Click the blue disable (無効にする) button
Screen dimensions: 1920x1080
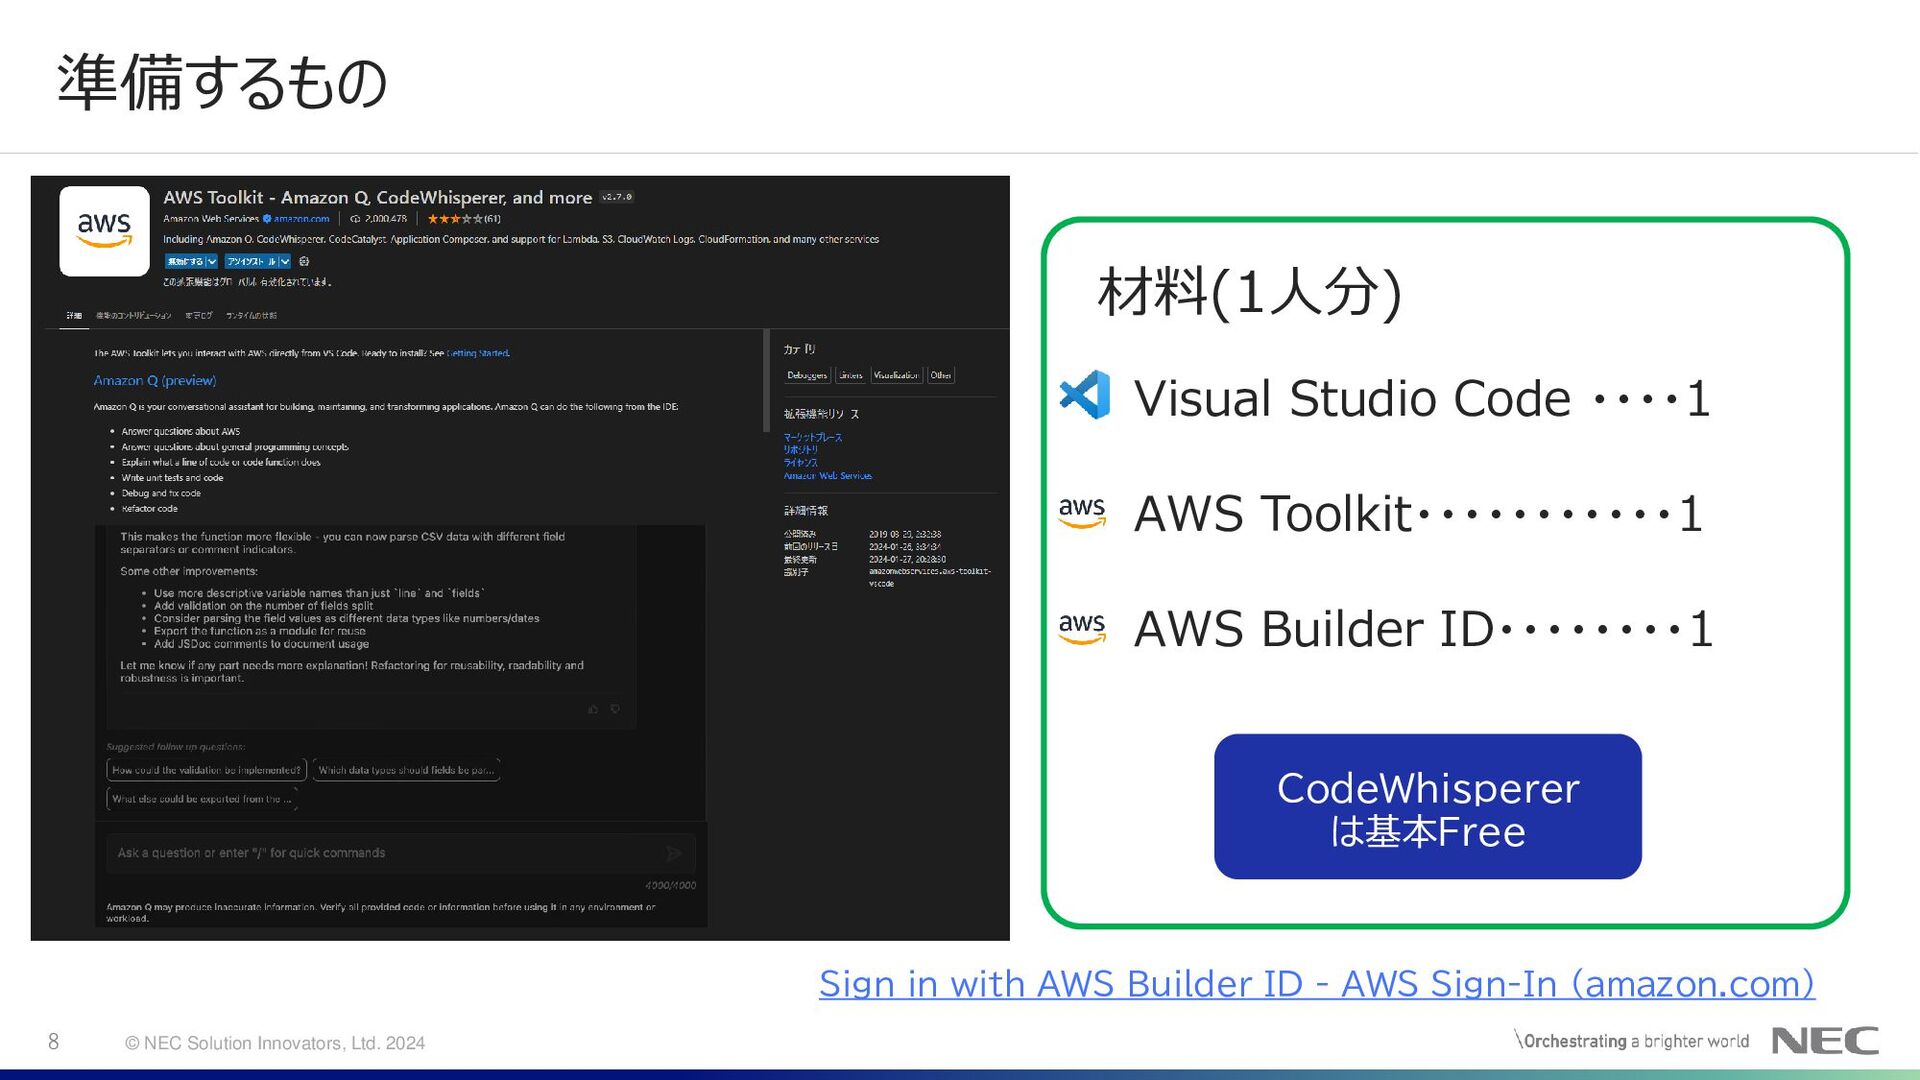(x=185, y=261)
